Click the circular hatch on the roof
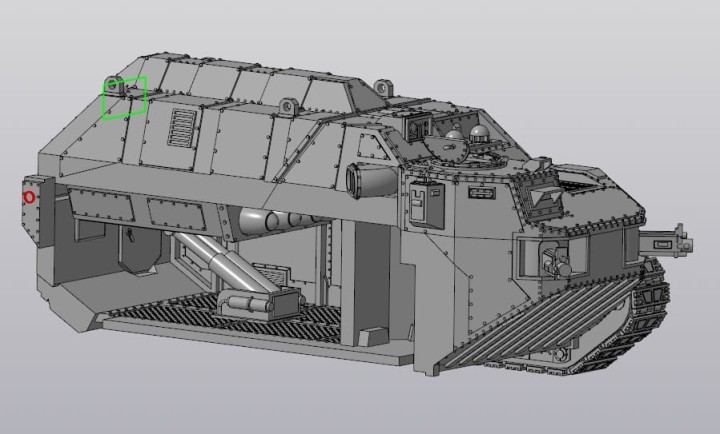The image size is (720, 434). point(445,149)
